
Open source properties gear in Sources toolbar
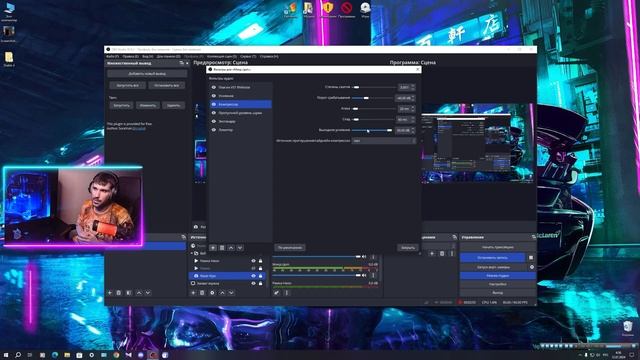tap(212, 293)
